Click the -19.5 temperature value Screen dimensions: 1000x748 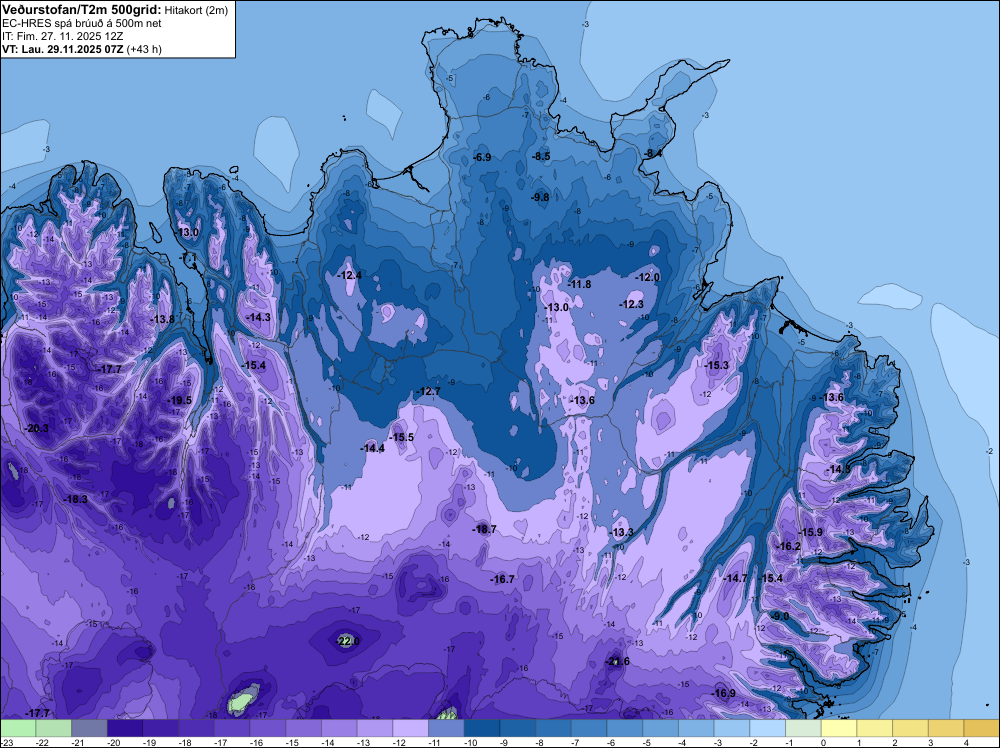click(x=179, y=400)
